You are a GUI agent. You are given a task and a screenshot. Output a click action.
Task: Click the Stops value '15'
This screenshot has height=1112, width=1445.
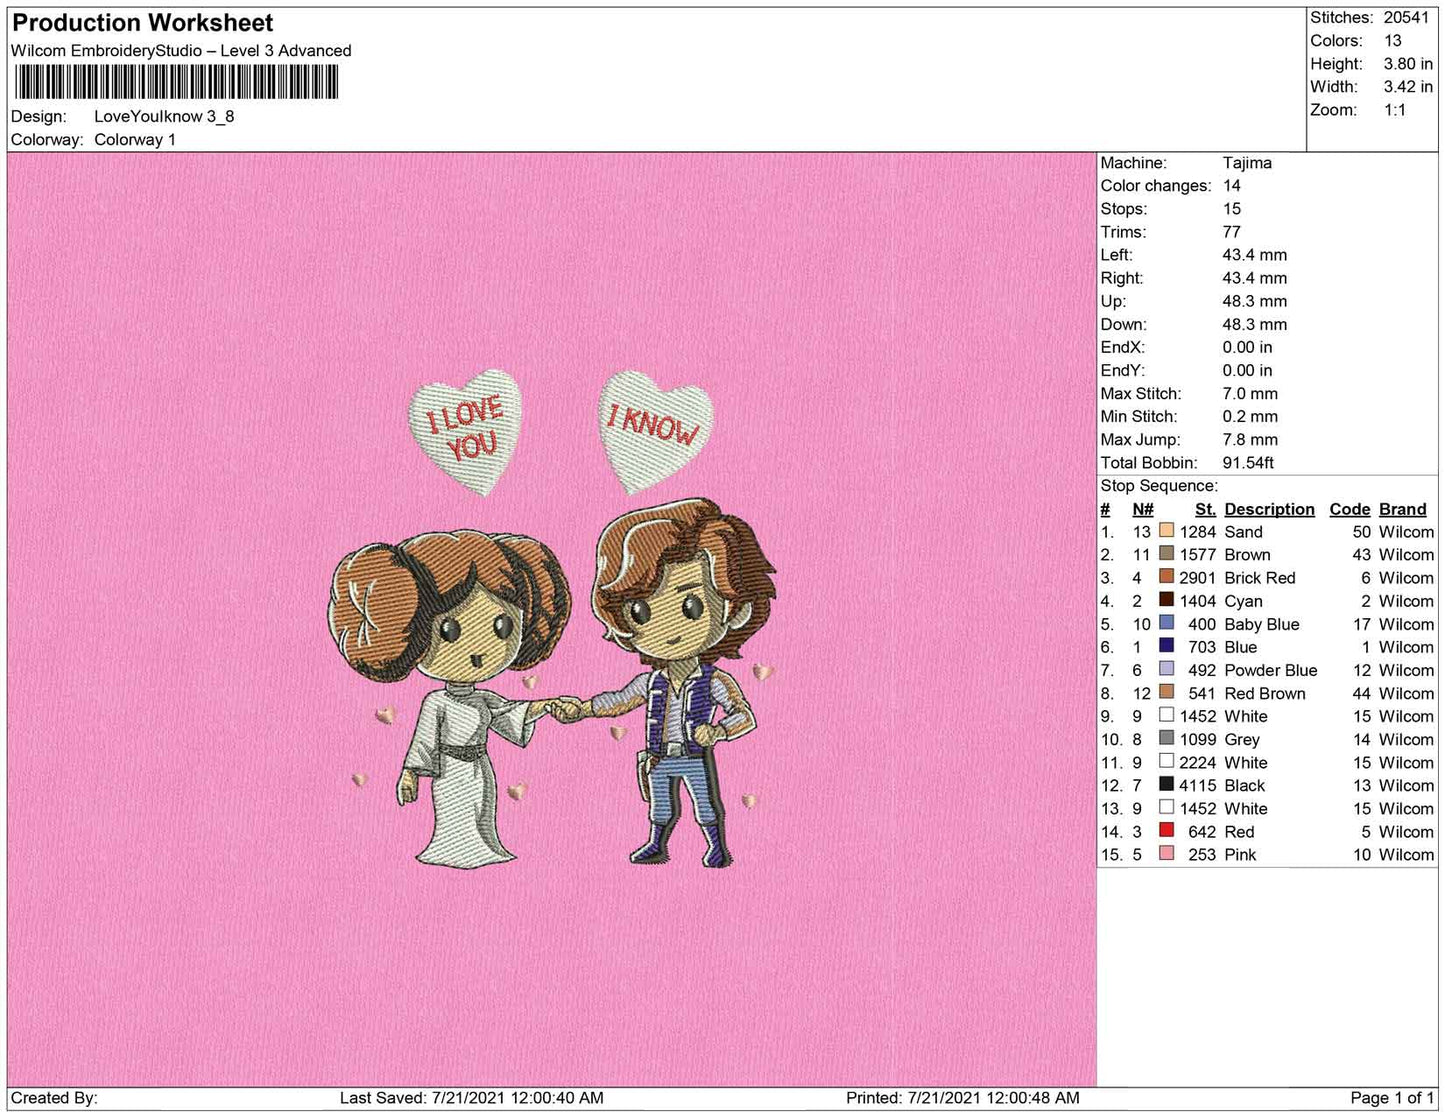[1231, 209]
